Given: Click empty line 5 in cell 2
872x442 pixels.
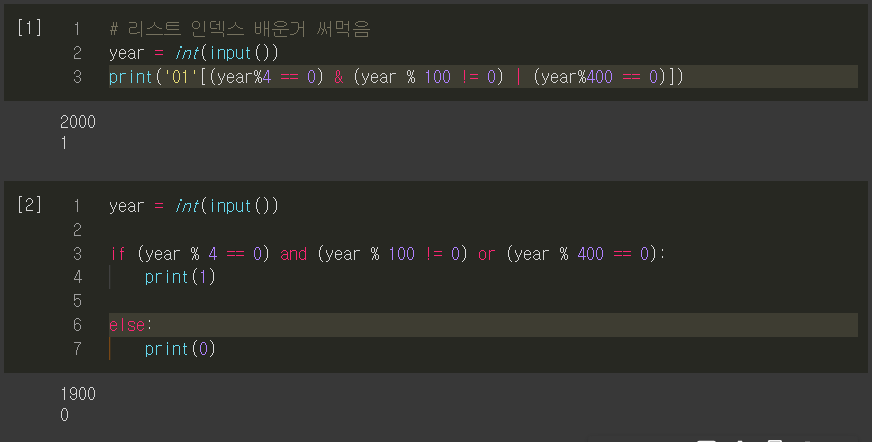Looking at the screenshot, I should point(483,301).
